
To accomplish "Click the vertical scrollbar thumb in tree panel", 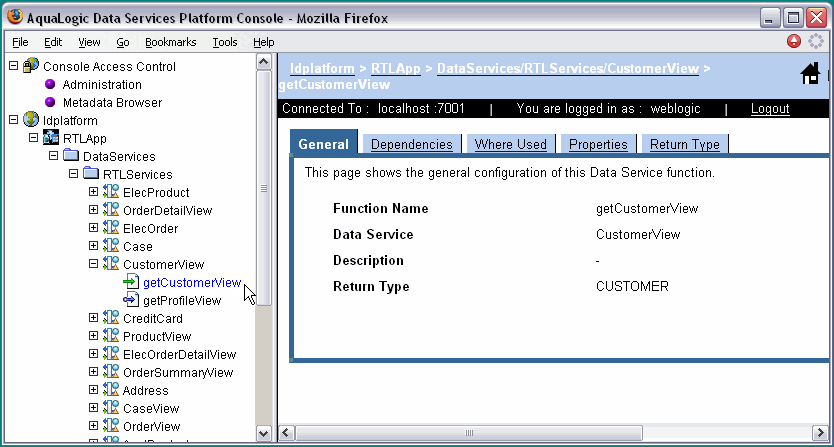I will click(x=264, y=188).
